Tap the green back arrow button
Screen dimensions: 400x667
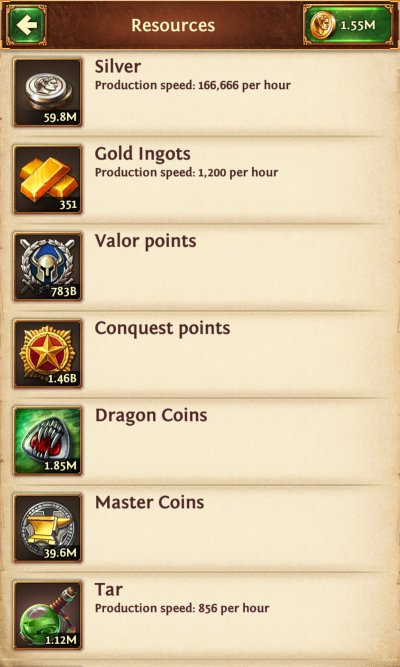[26, 25]
